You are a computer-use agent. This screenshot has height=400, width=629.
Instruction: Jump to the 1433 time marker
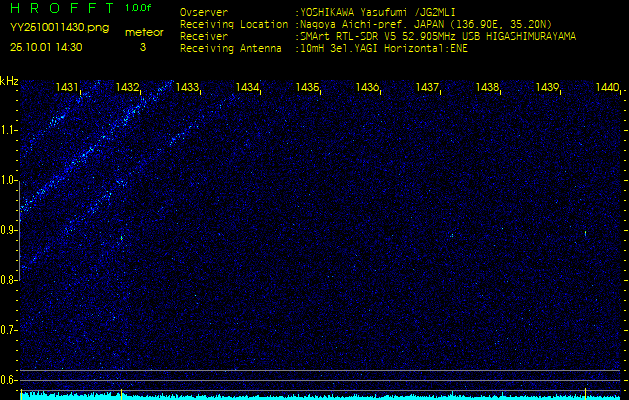pos(187,88)
